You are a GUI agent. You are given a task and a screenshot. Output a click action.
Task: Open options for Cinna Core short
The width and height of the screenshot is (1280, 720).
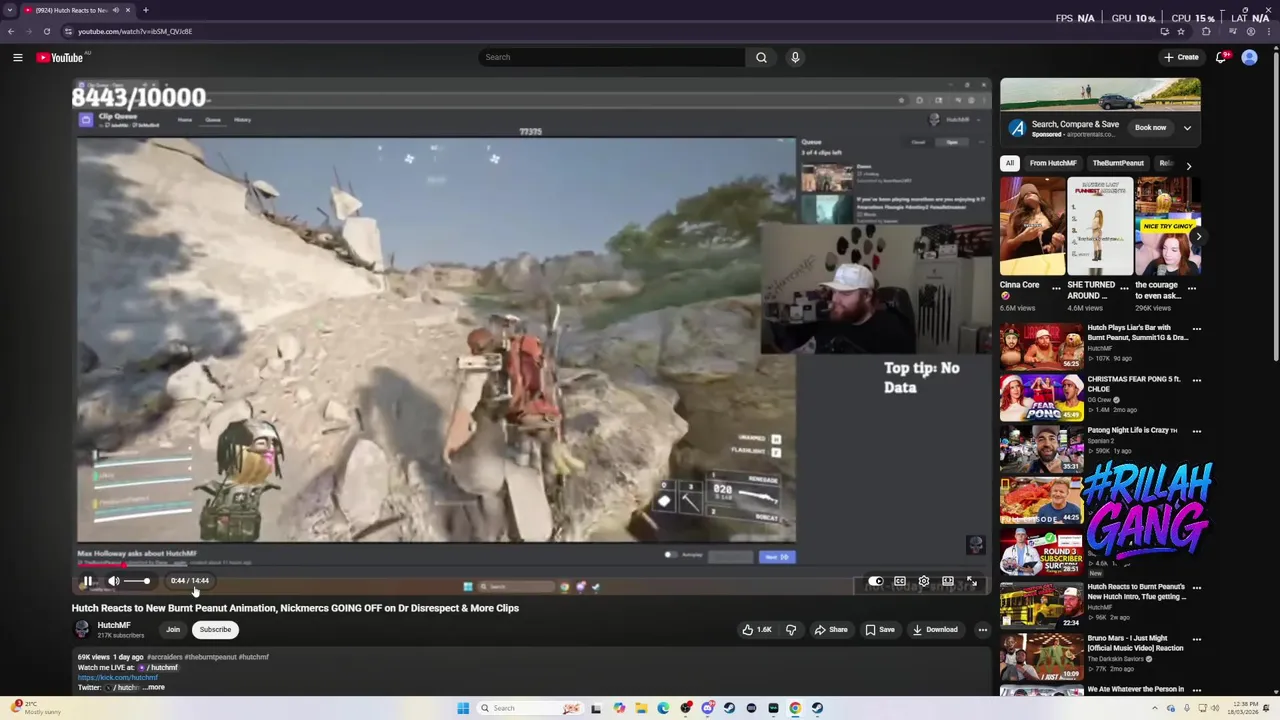(x=1056, y=288)
